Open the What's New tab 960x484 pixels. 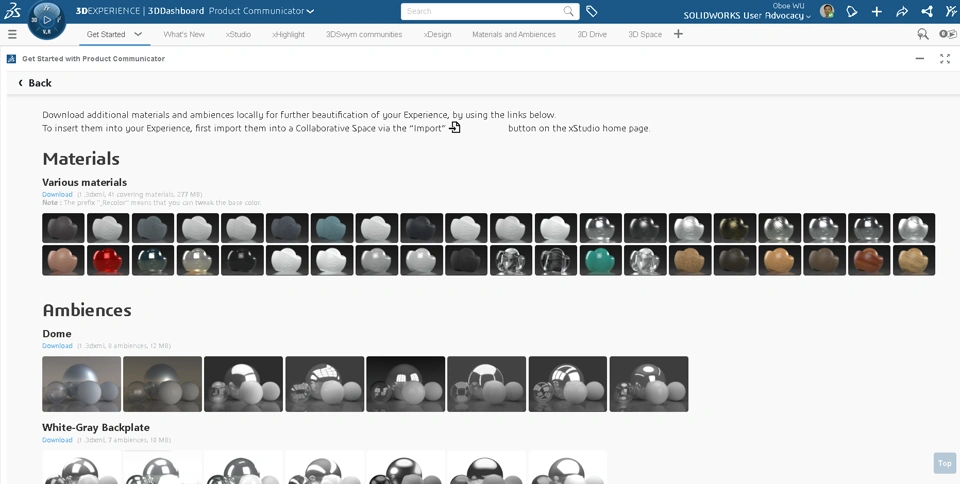click(x=184, y=34)
